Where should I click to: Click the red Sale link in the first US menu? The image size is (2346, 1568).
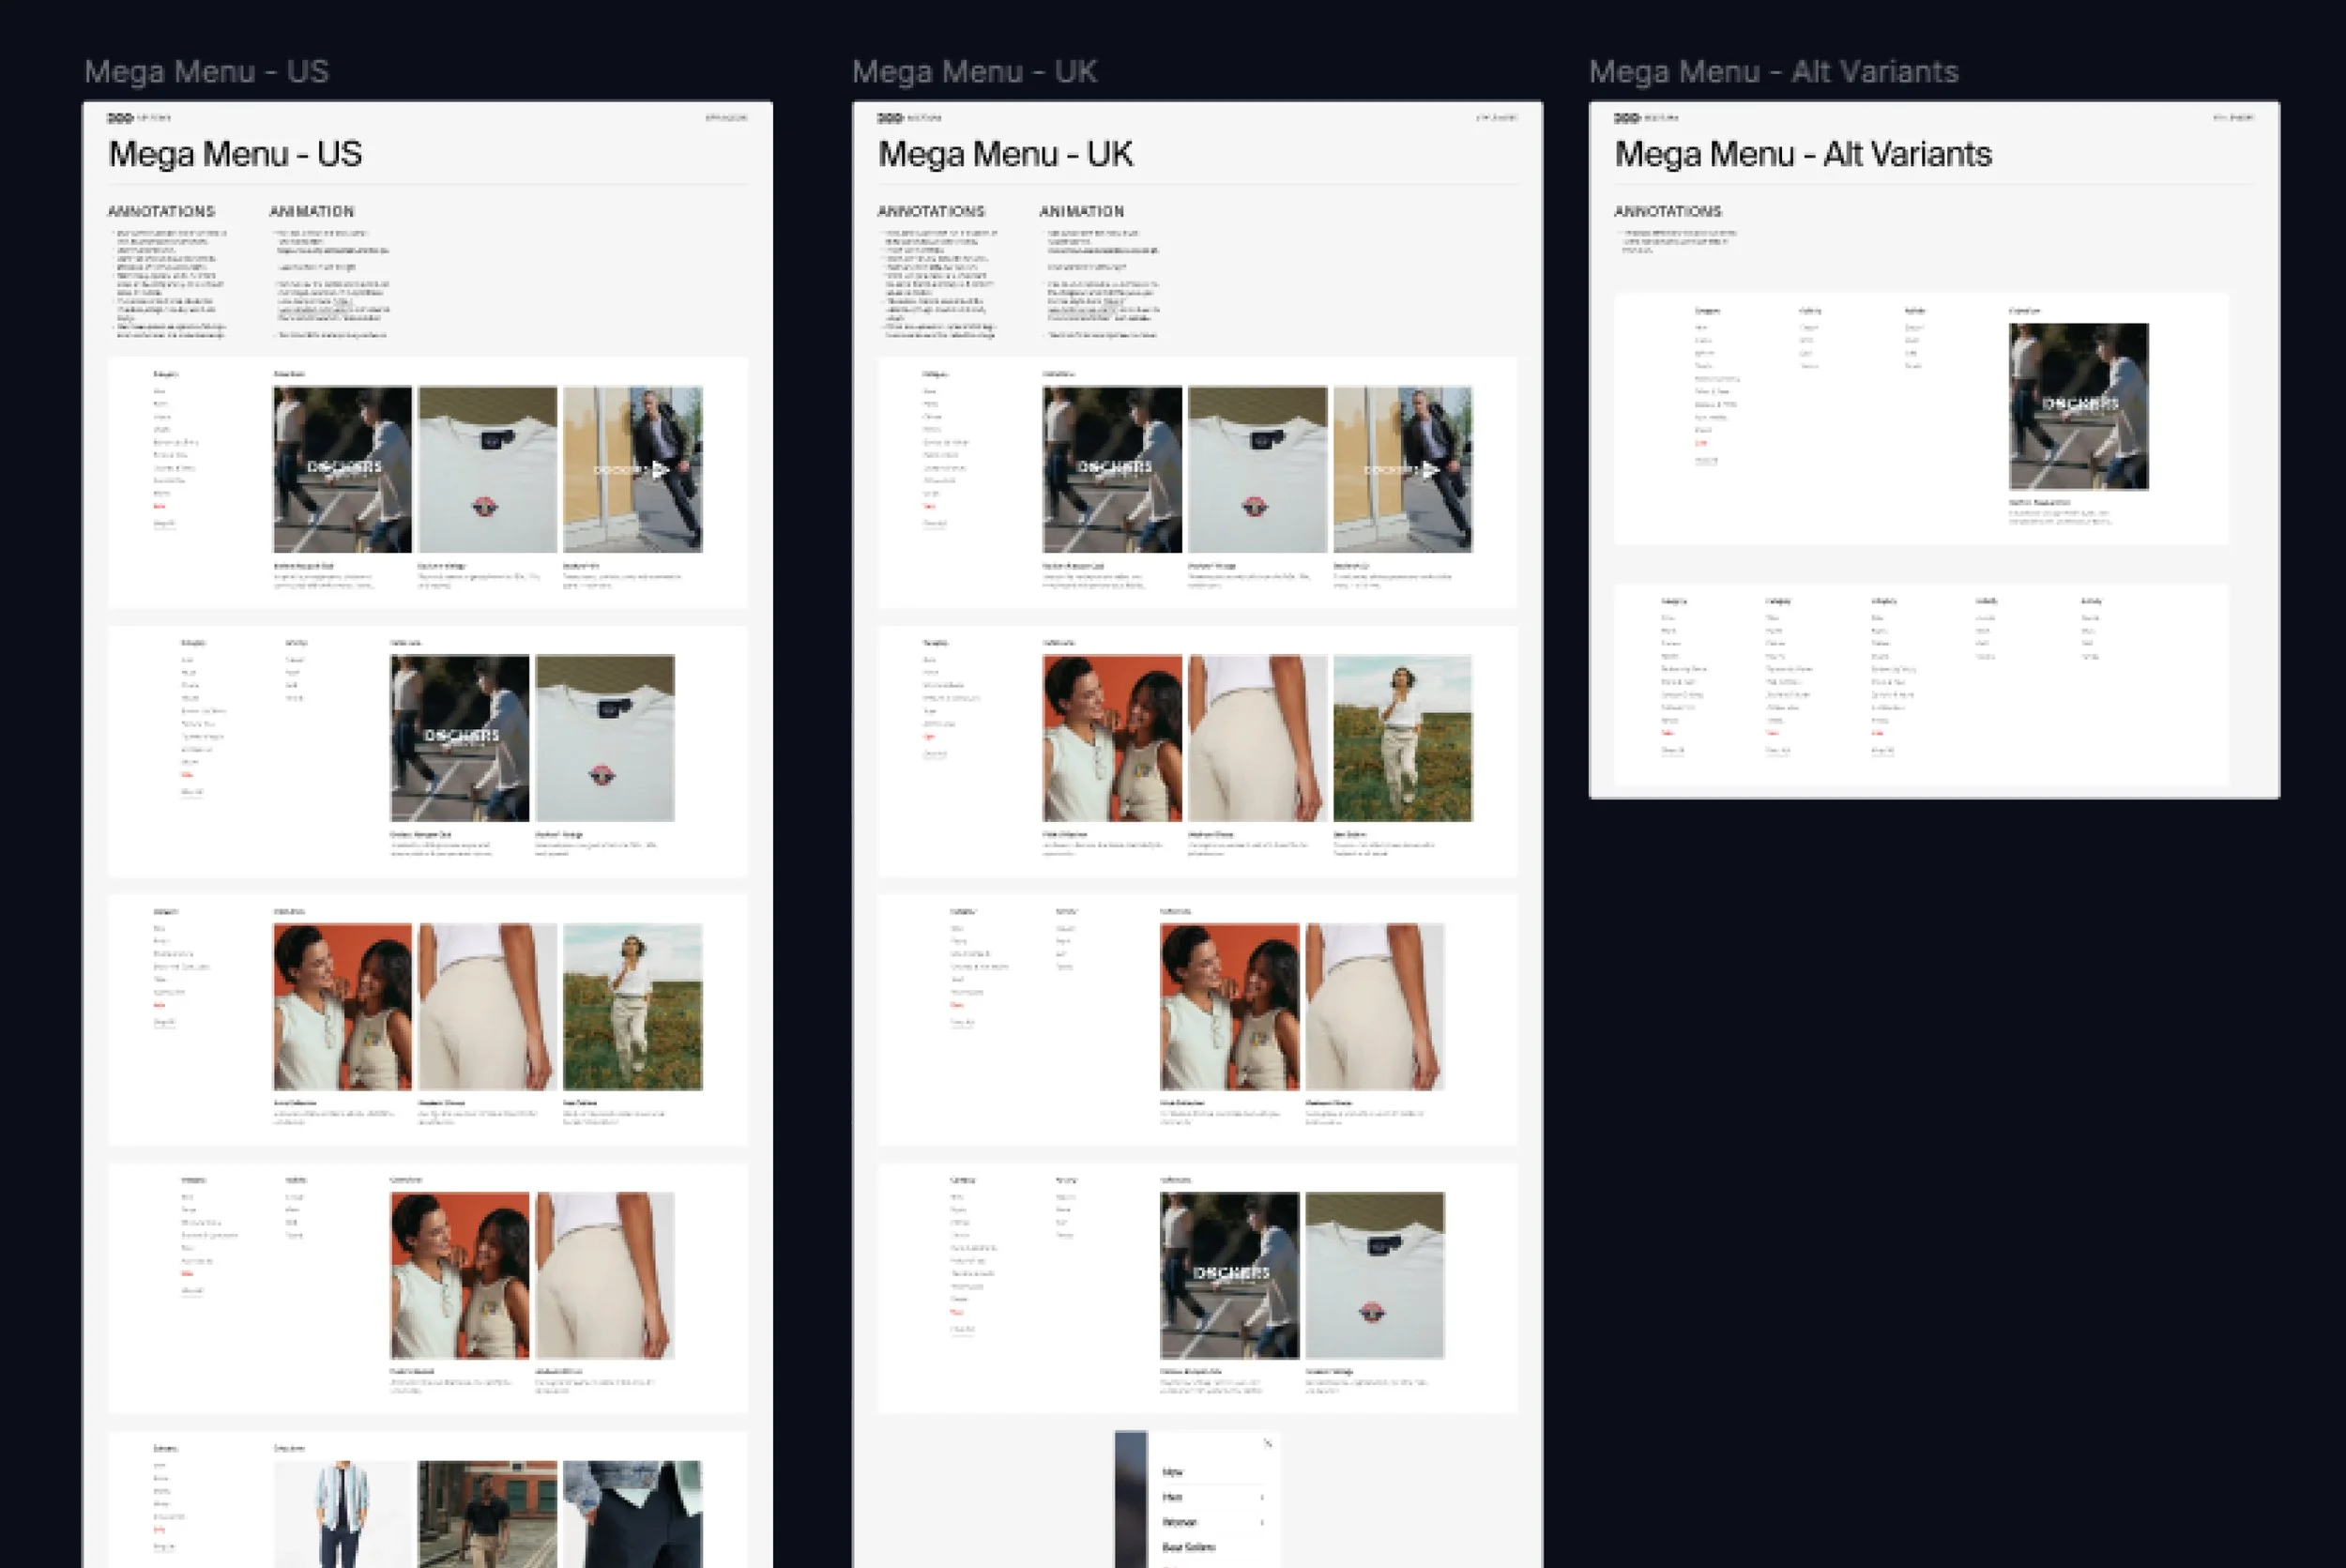pos(159,507)
